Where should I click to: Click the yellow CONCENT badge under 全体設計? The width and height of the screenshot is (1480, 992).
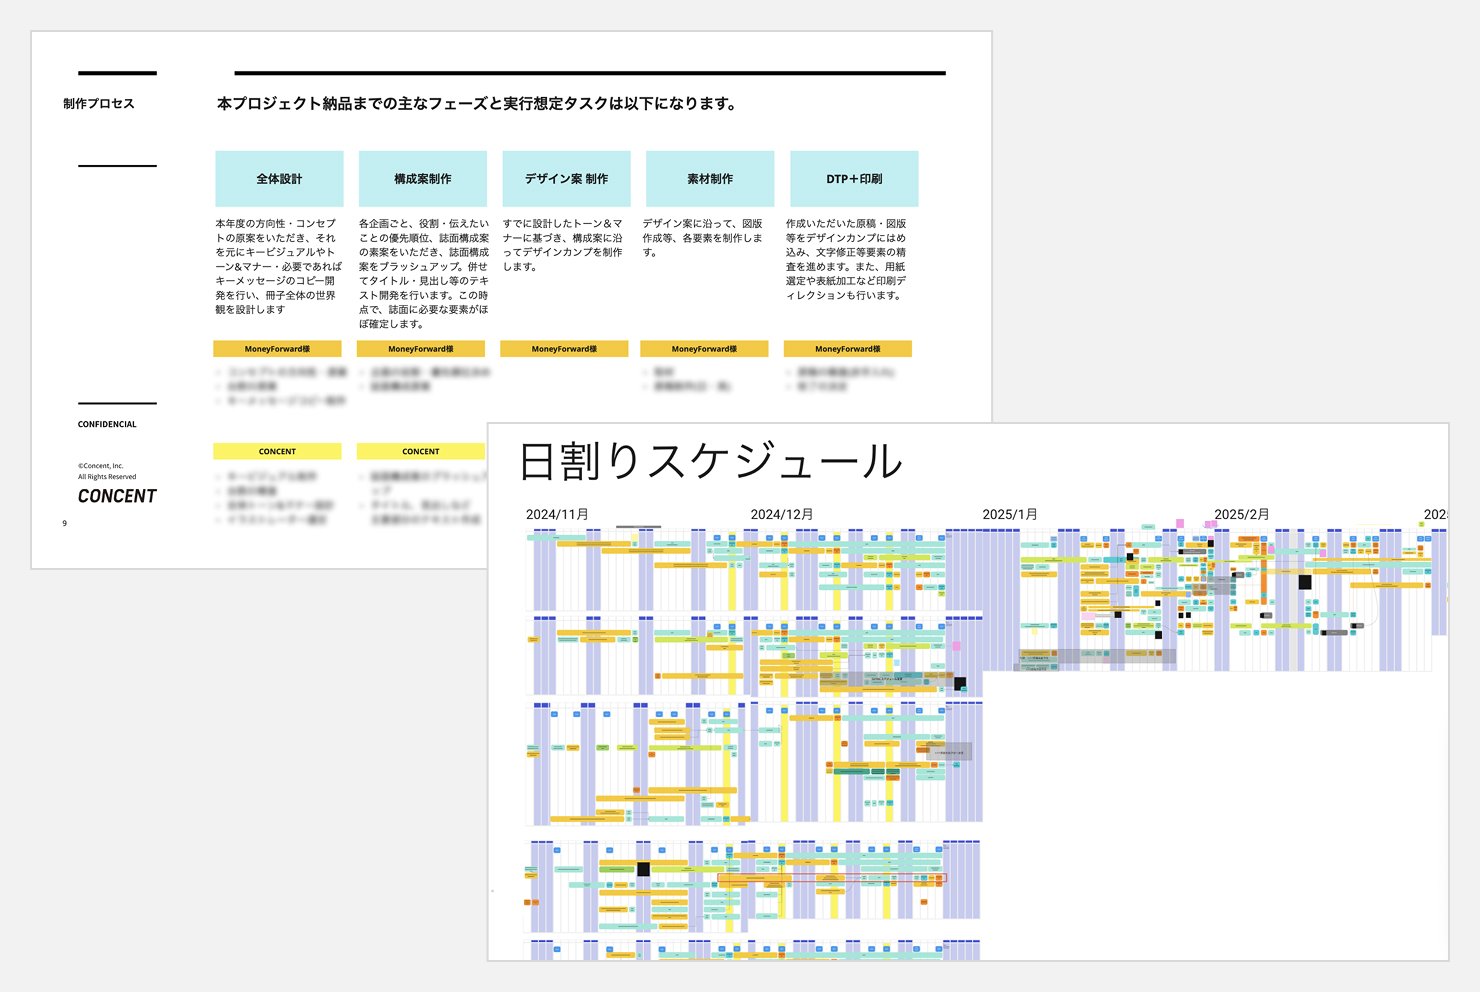click(x=277, y=451)
